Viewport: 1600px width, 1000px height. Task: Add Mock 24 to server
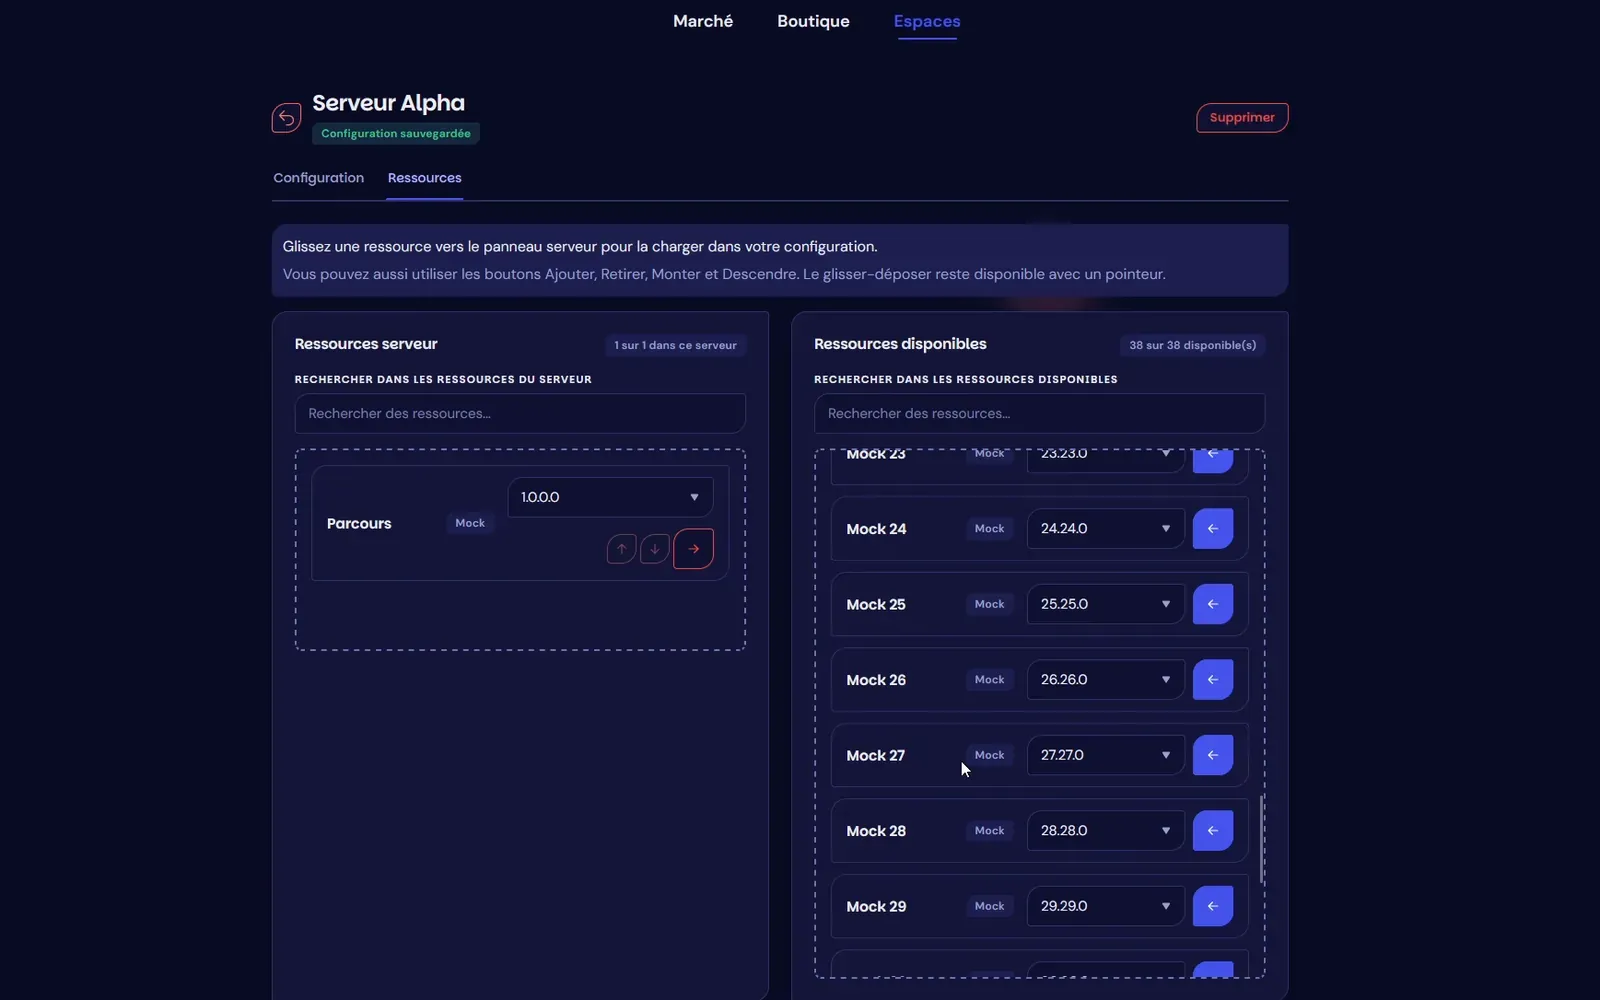[1212, 529]
